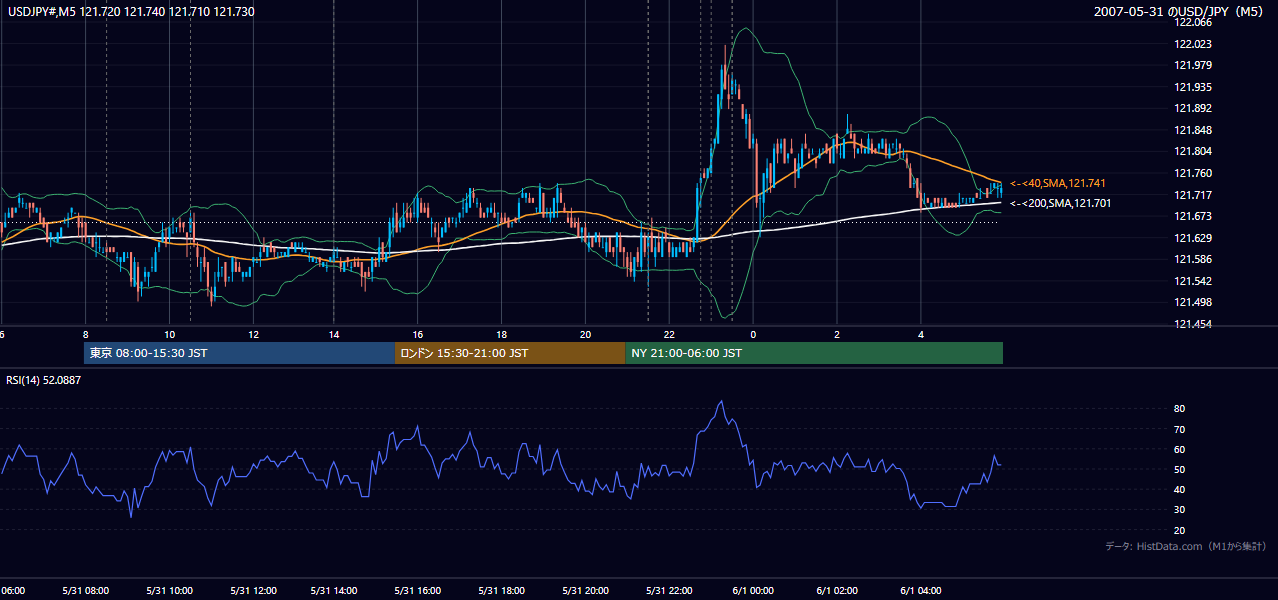The width and height of the screenshot is (1278, 600).
Task: Click the 5/31 16:00 time label
Action: pos(417,591)
